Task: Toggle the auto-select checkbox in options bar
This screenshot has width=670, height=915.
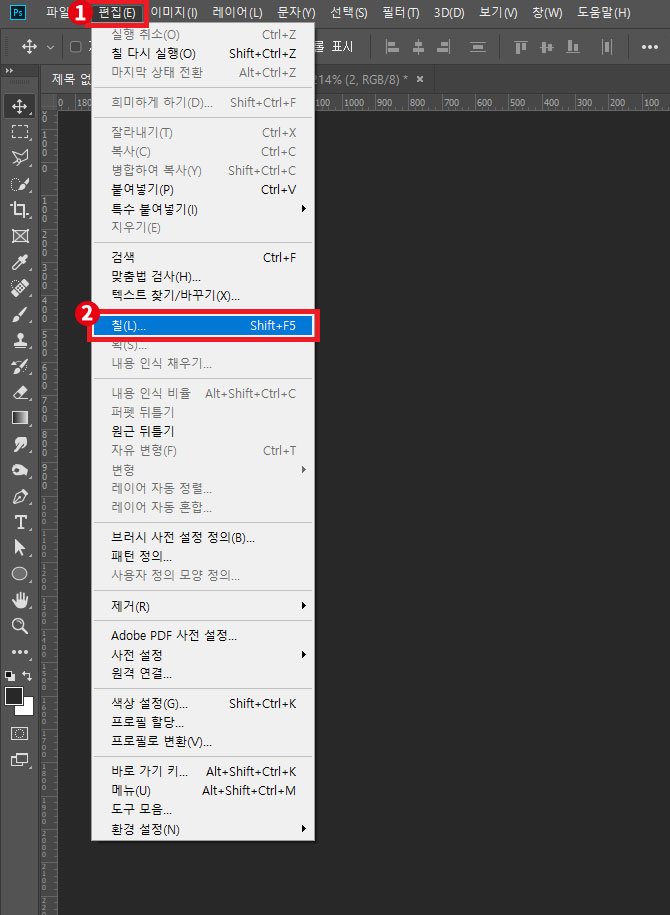Action: point(76,47)
